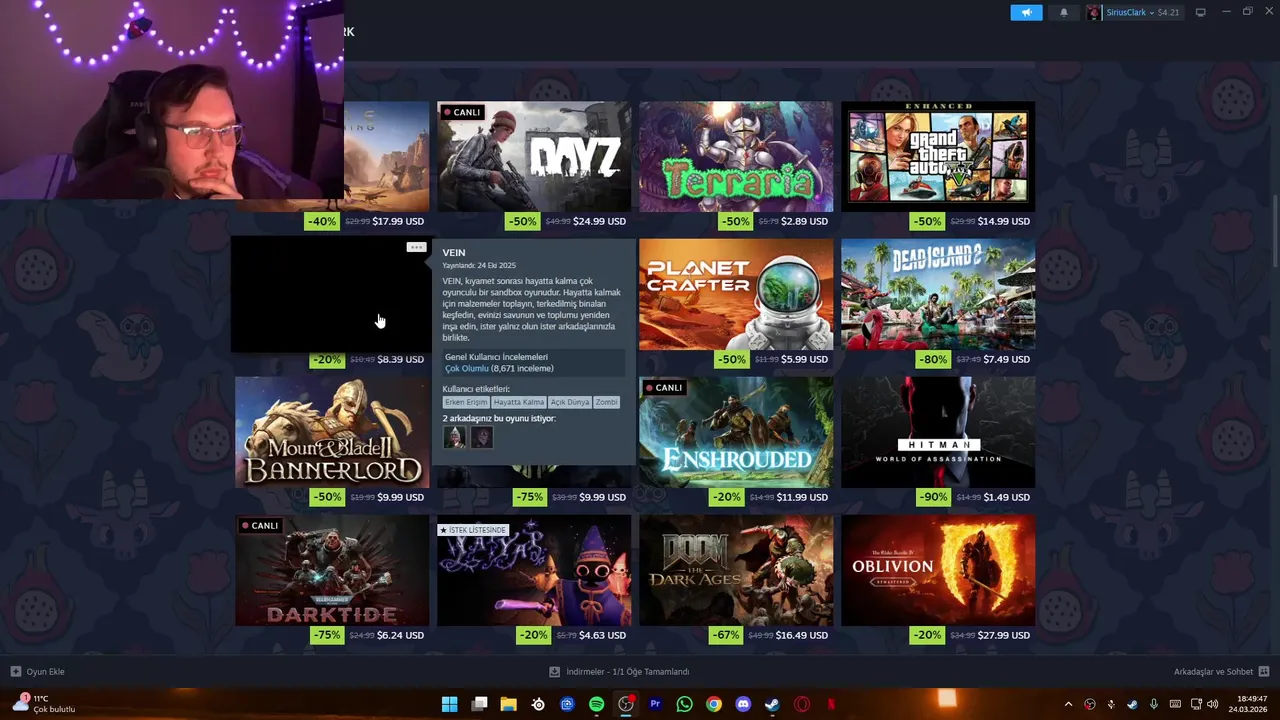This screenshot has width=1280, height=720.
Task: Click the $11.99 USD Enshrouded price
Action: [802, 497]
